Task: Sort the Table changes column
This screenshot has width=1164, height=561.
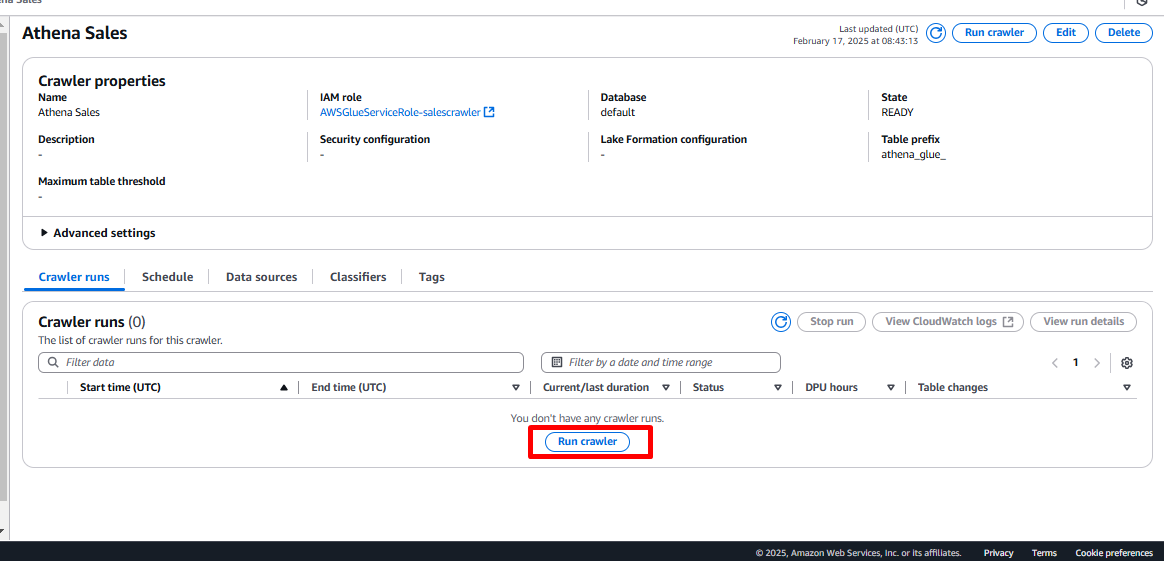Action: [1126, 388]
